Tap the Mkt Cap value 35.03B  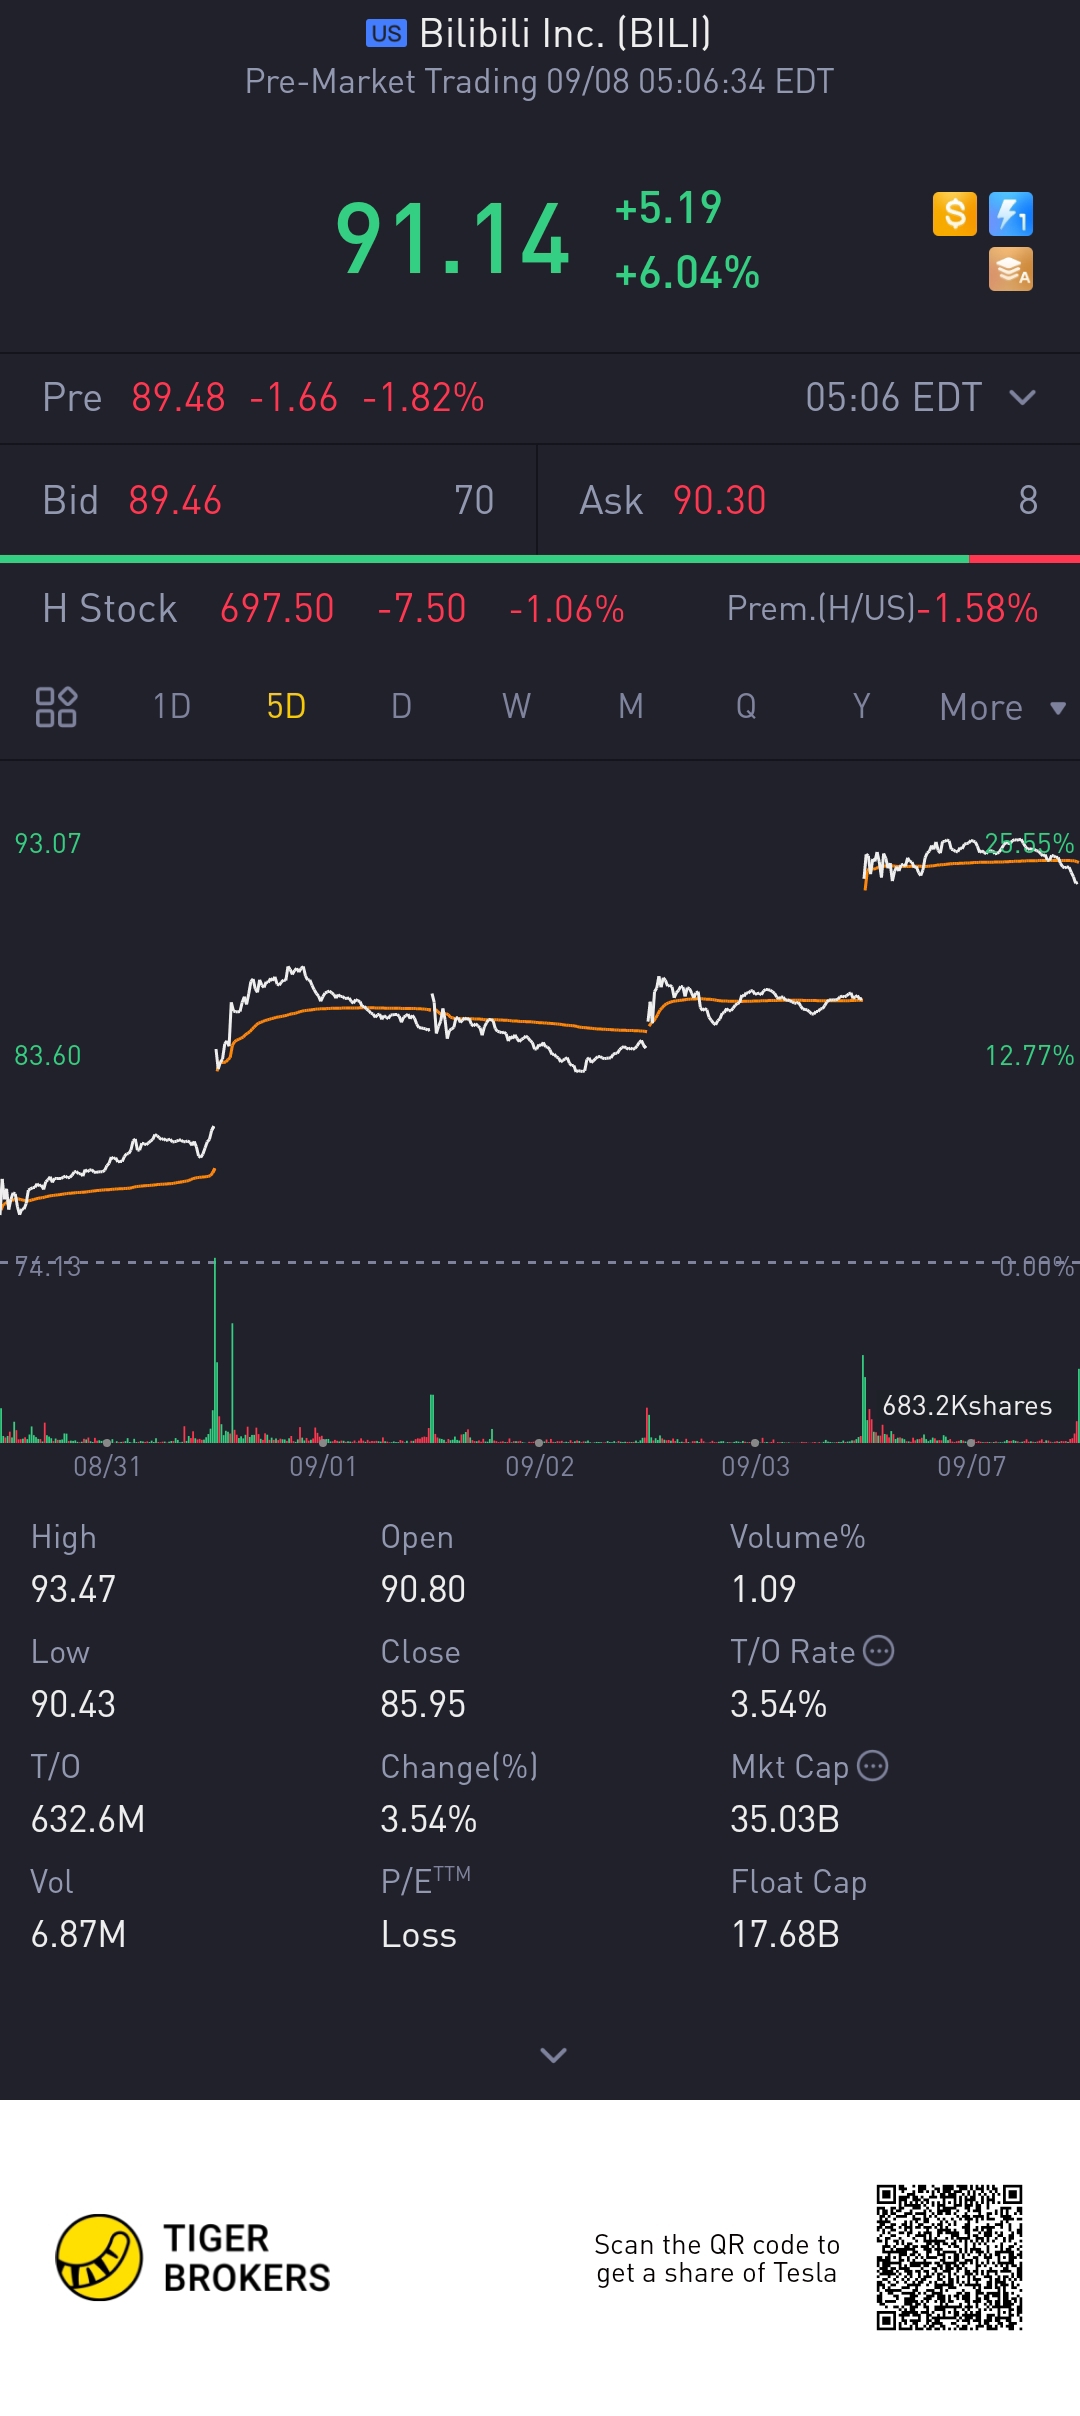785,1820
